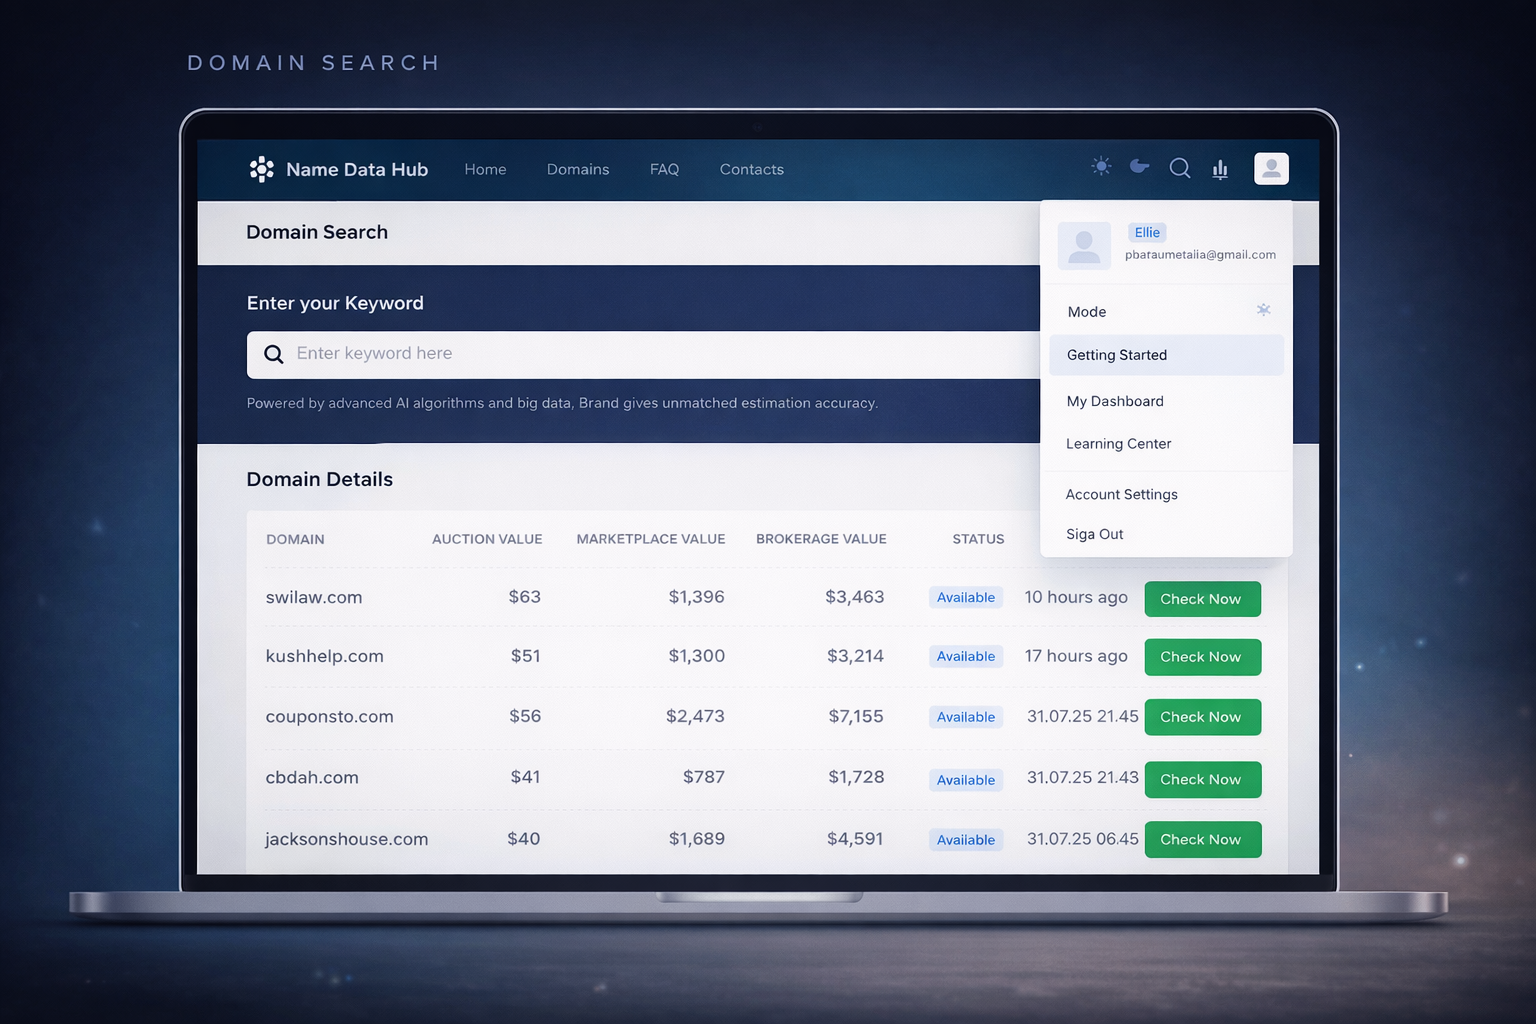Open the Domains navigation link
1536x1024 pixels.
point(578,170)
